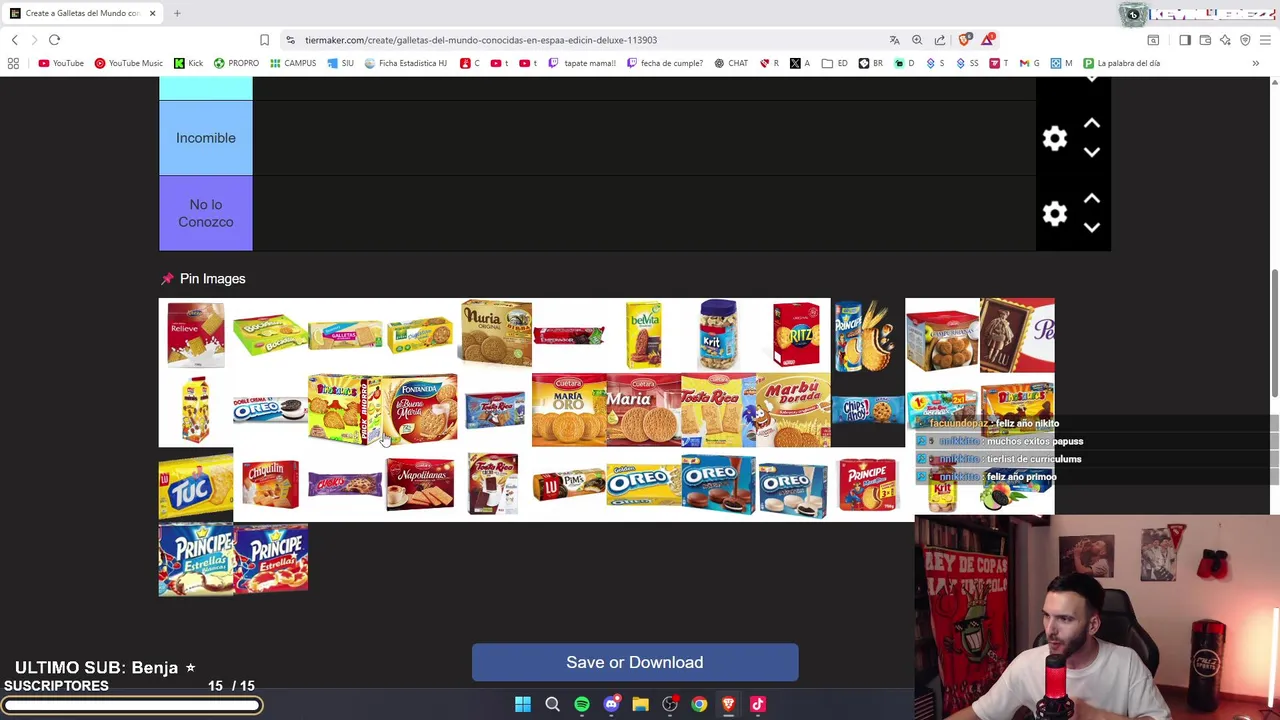1280x720 pixels.
Task: Select the Relieve cookie image
Action: (196, 335)
